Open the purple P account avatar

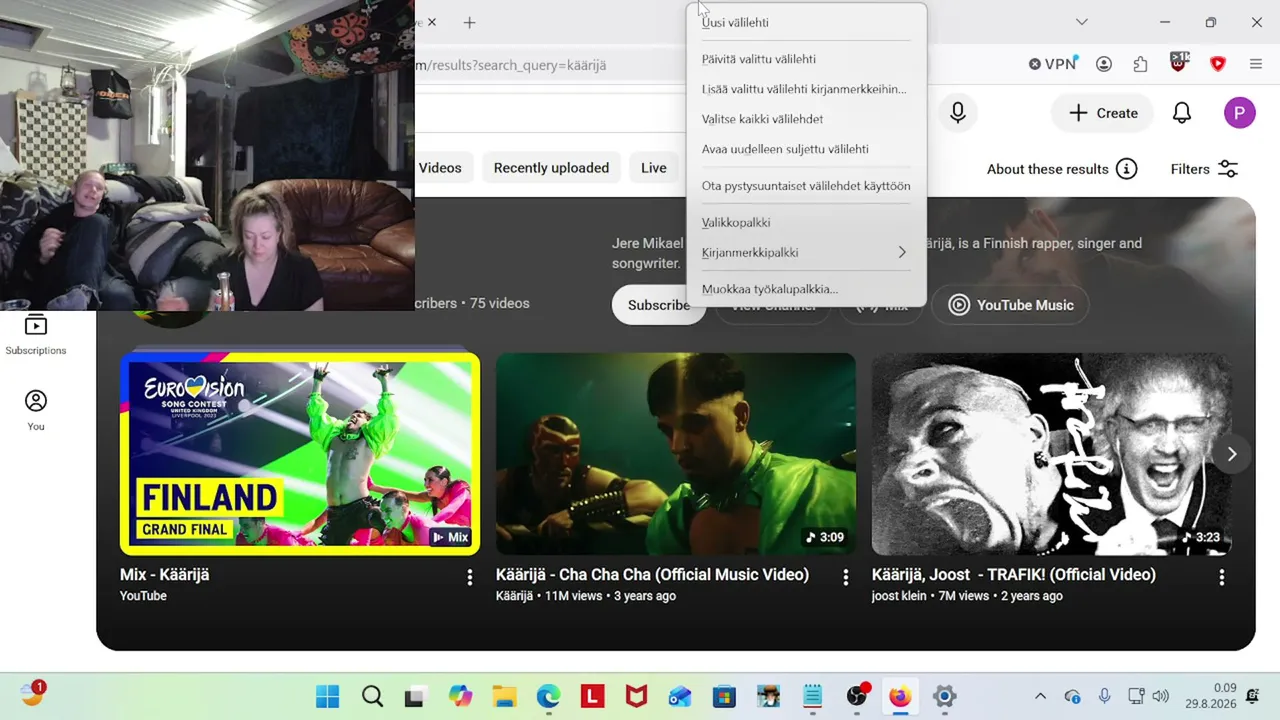pos(1240,113)
